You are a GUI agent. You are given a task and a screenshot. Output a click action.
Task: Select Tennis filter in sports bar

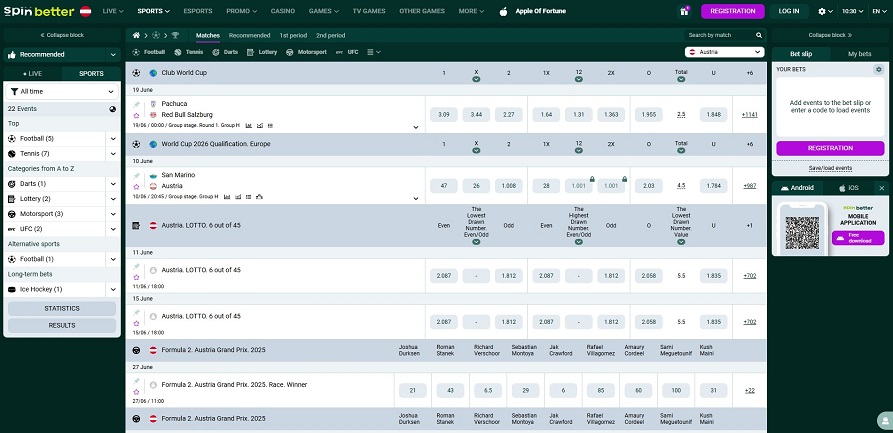tap(189, 52)
